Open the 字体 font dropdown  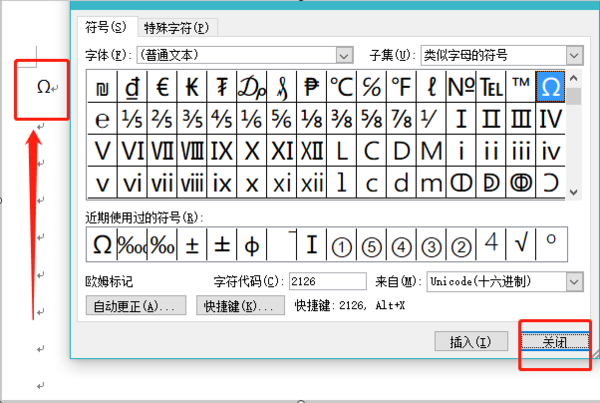[x=344, y=54]
